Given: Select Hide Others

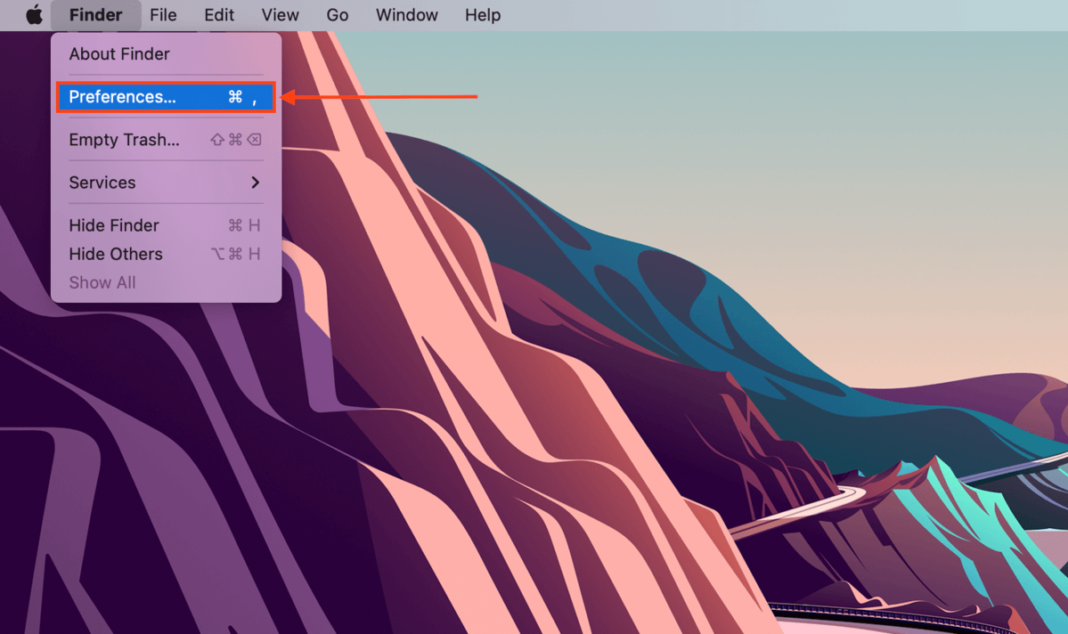Looking at the screenshot, I should [115, 254].
